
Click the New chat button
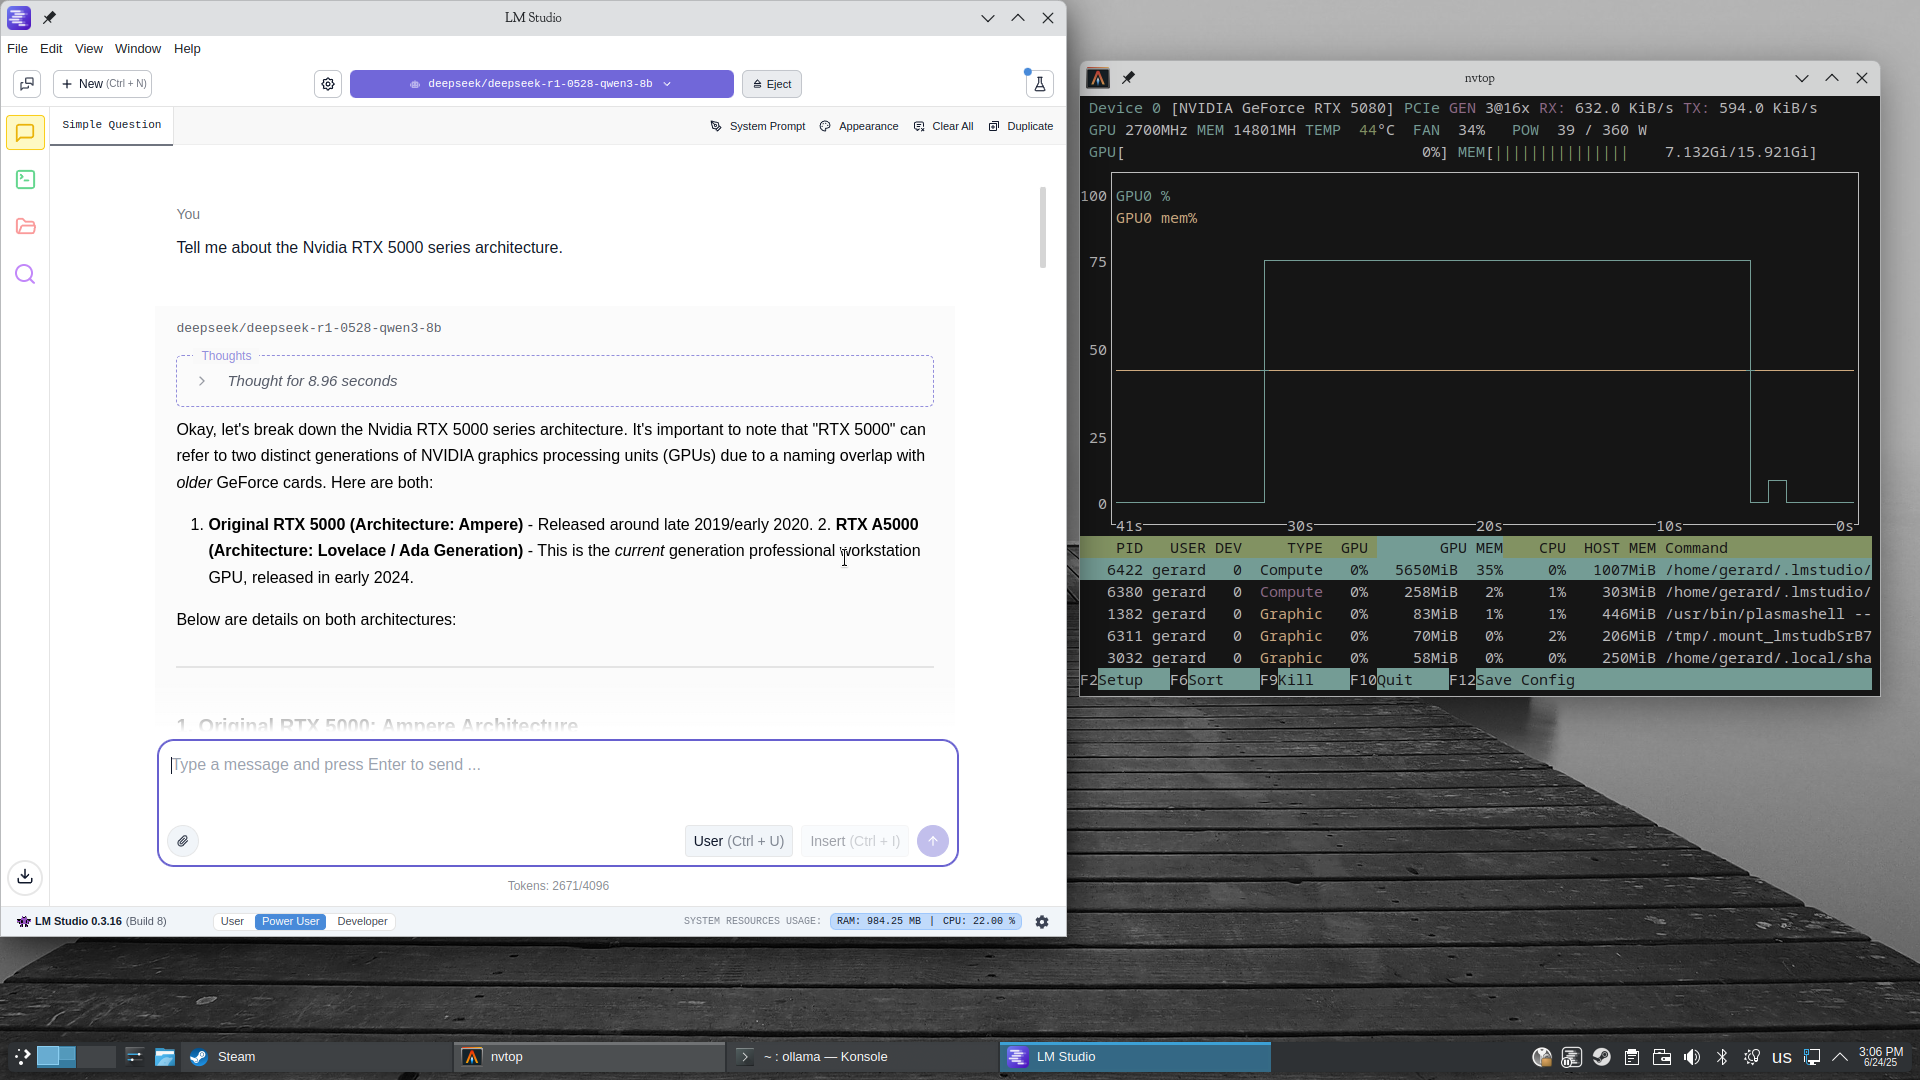point(103,84)
